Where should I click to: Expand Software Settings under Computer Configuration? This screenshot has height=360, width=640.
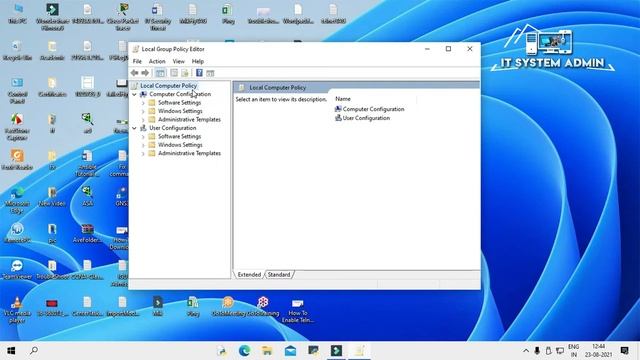[143, 103]
